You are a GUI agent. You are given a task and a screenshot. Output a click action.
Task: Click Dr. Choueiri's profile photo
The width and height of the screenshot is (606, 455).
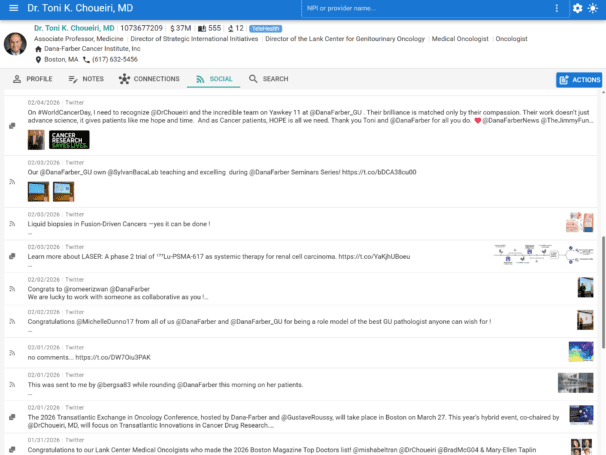pos(15,43)
